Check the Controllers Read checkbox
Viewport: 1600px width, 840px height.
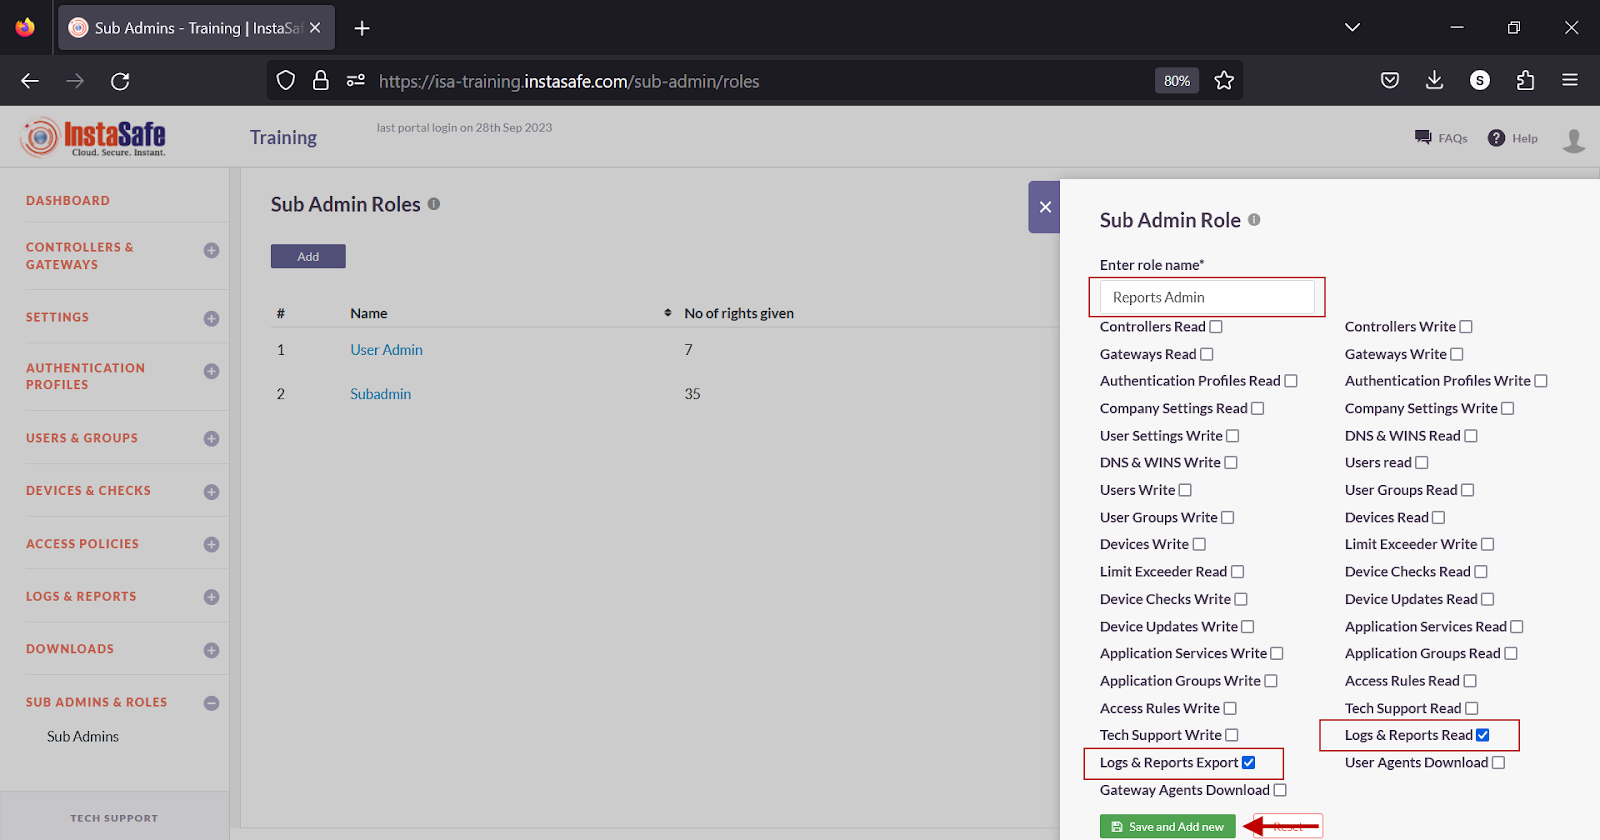tap(1216, 327)
